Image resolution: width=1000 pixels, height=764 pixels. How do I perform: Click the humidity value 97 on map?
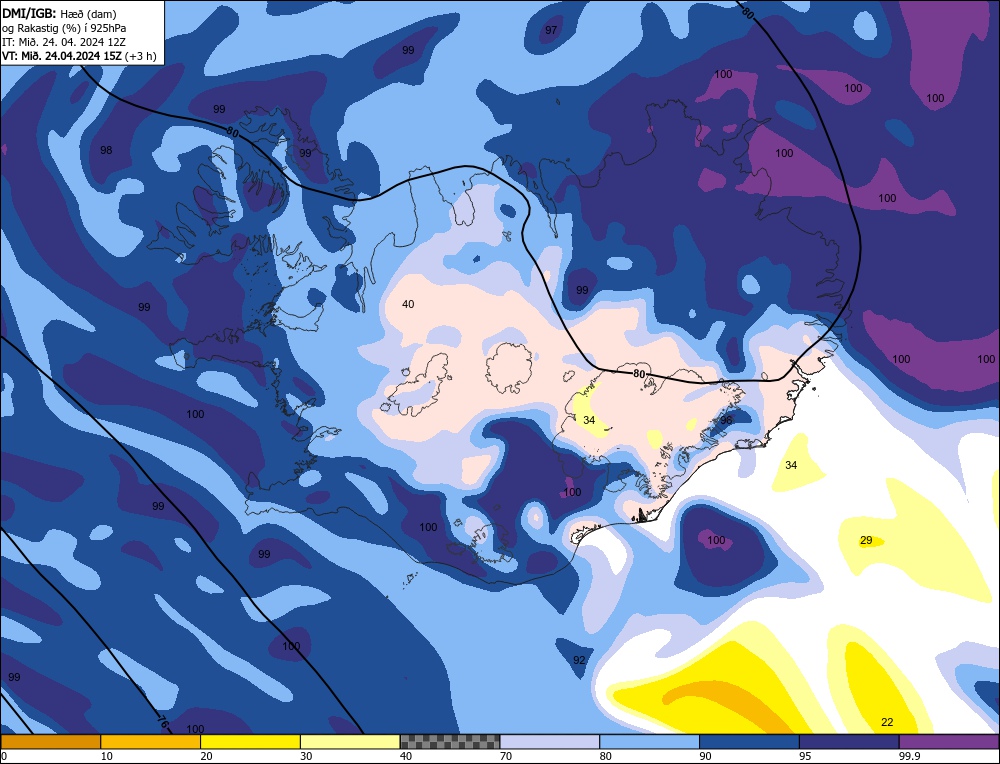click(551, 30)
